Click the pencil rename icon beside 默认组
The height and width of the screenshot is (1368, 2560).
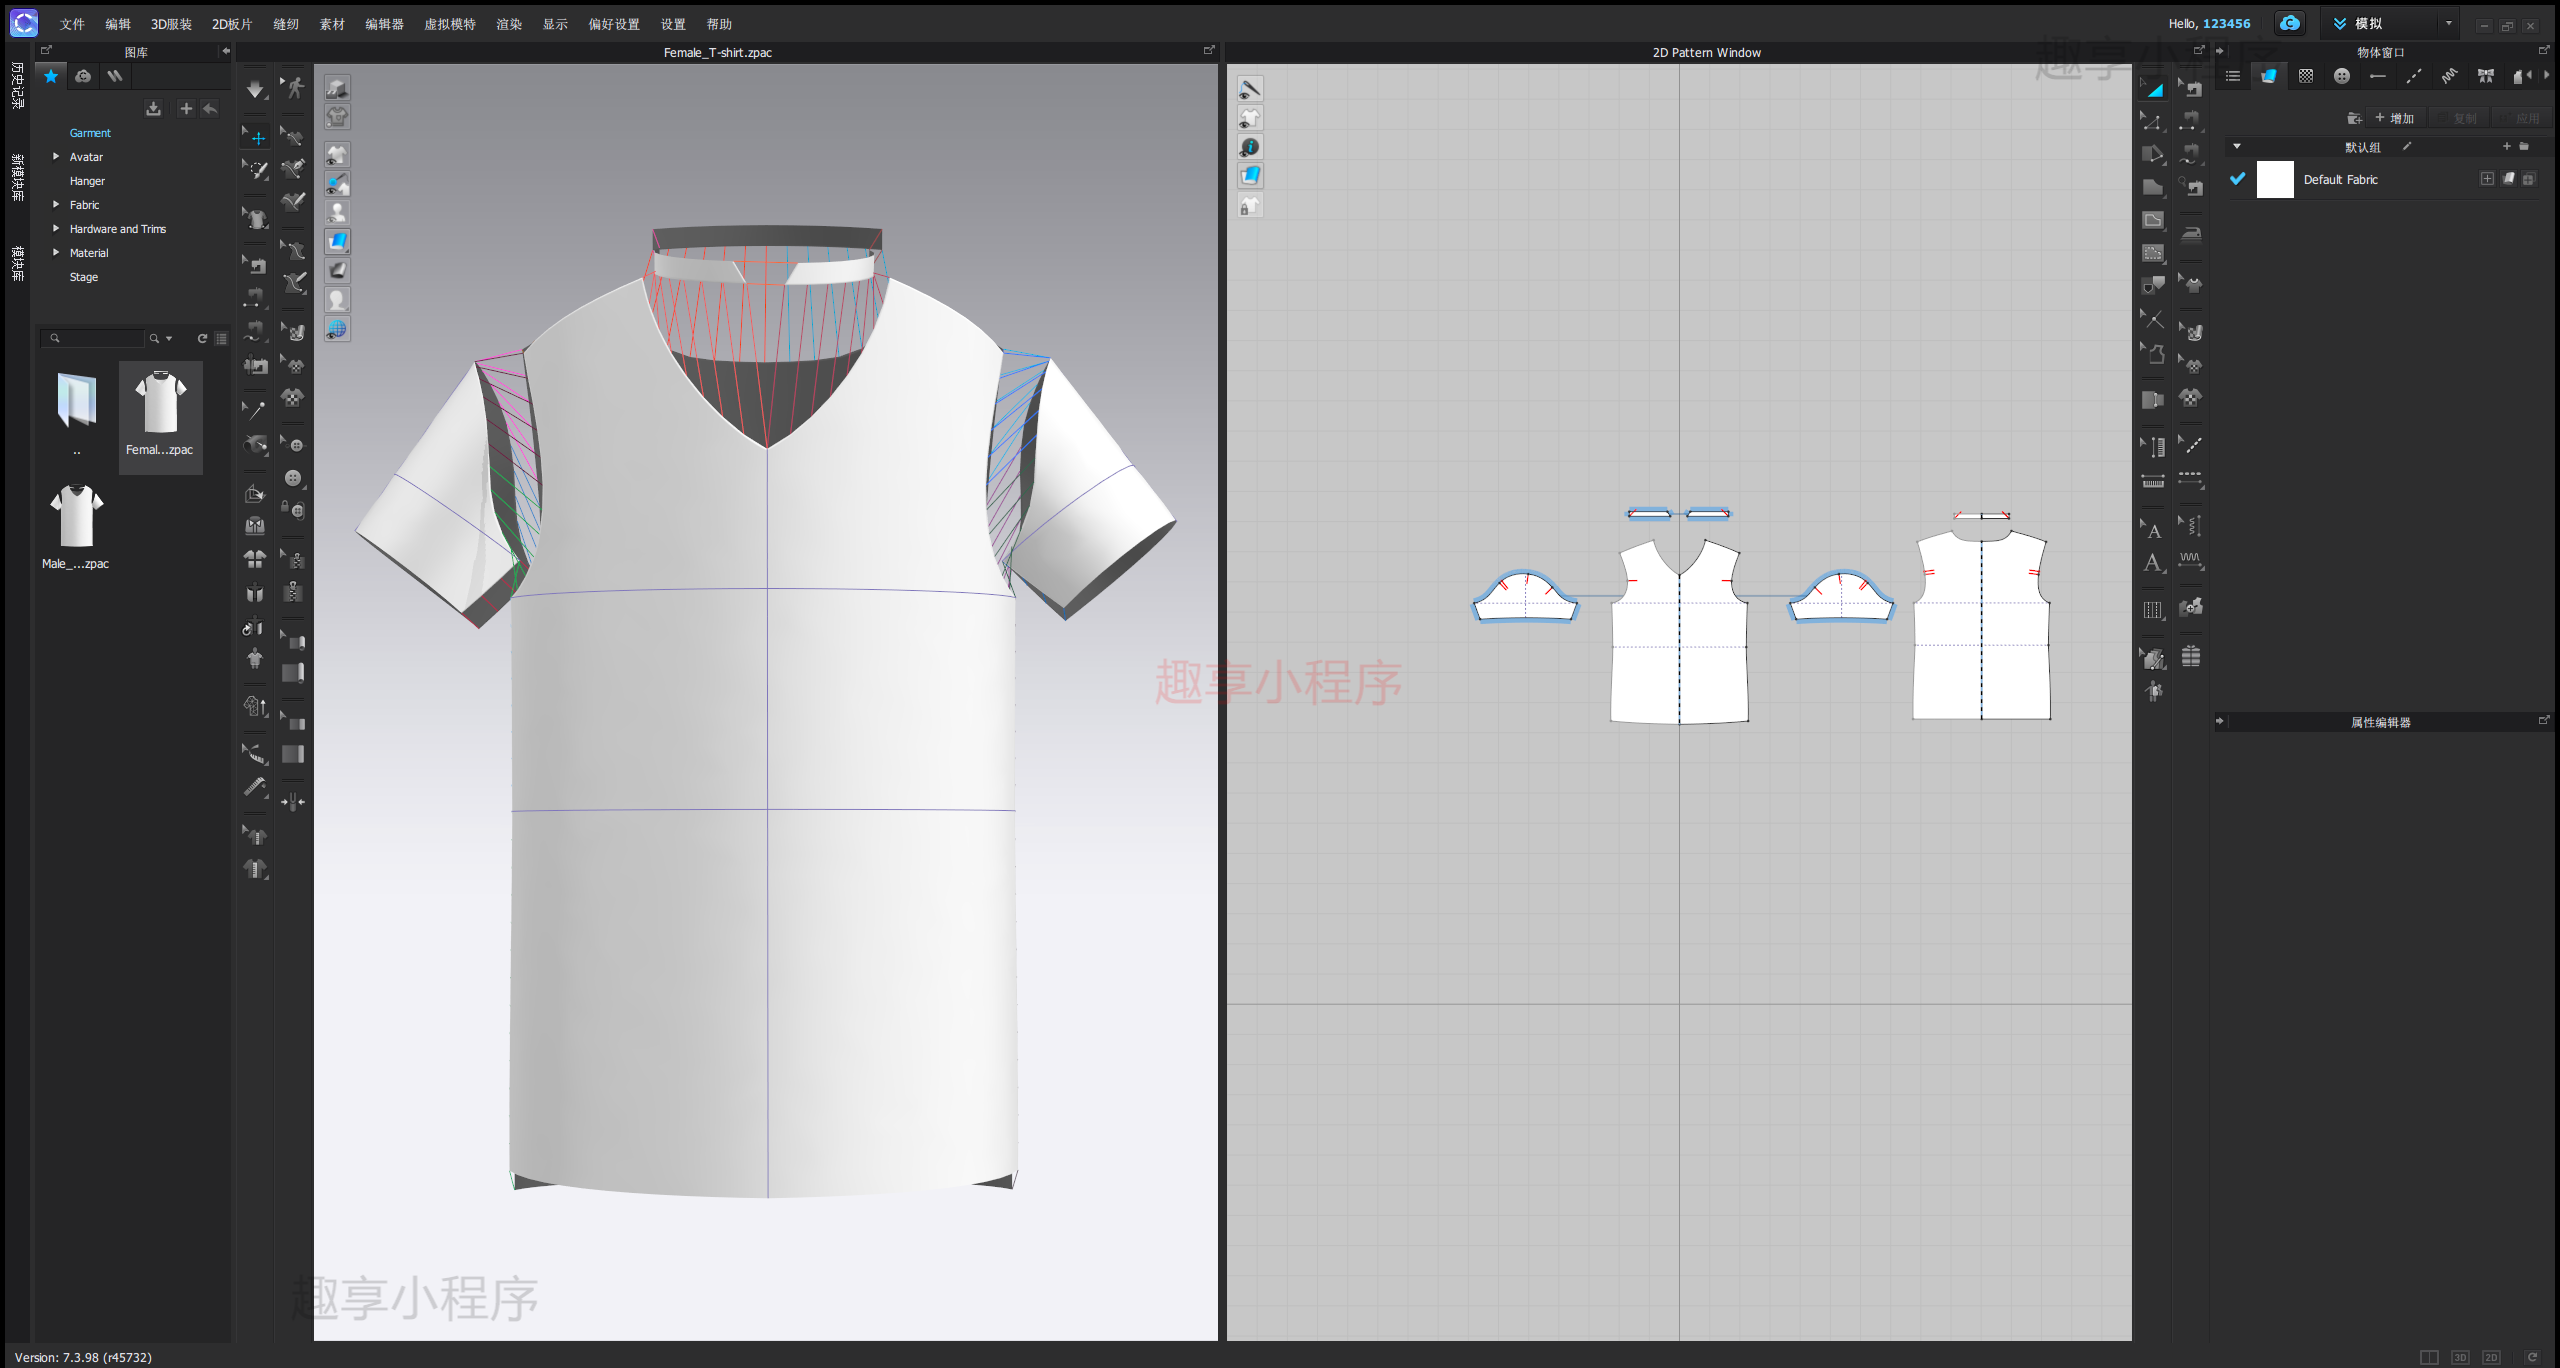(2407, 147)
